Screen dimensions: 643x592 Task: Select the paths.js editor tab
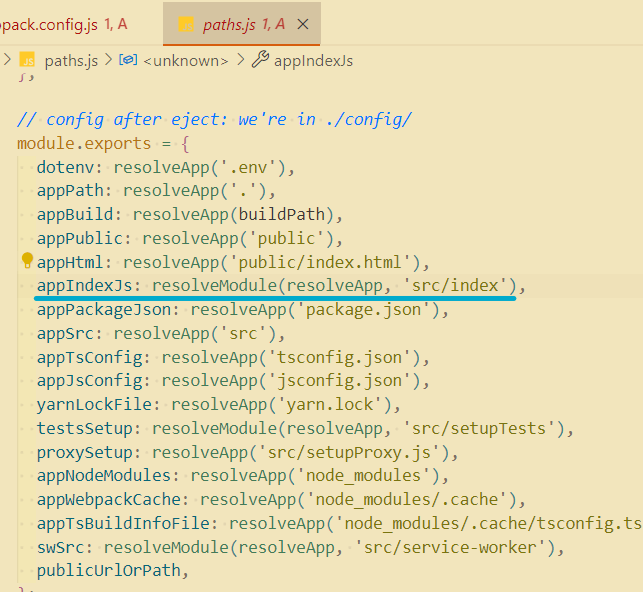(244, 25)
